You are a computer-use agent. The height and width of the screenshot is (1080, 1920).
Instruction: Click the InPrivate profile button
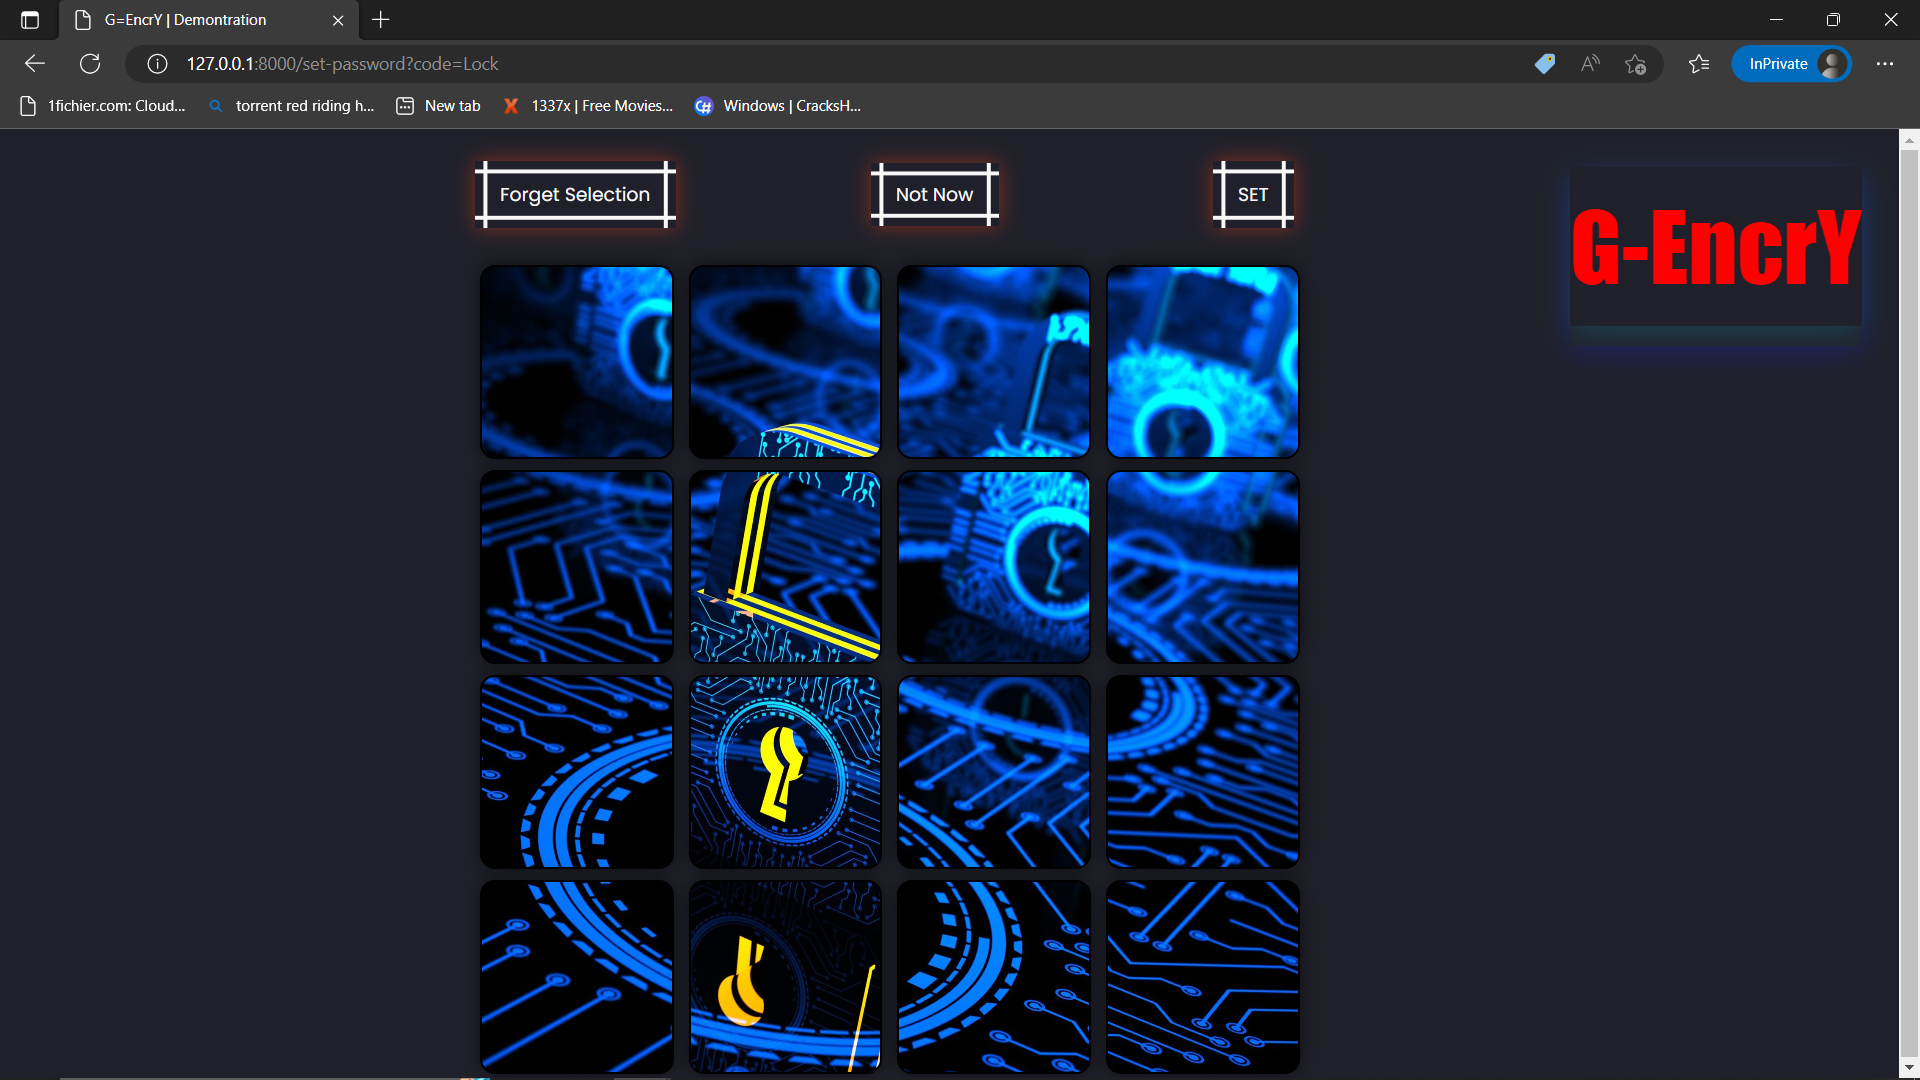1791,64
